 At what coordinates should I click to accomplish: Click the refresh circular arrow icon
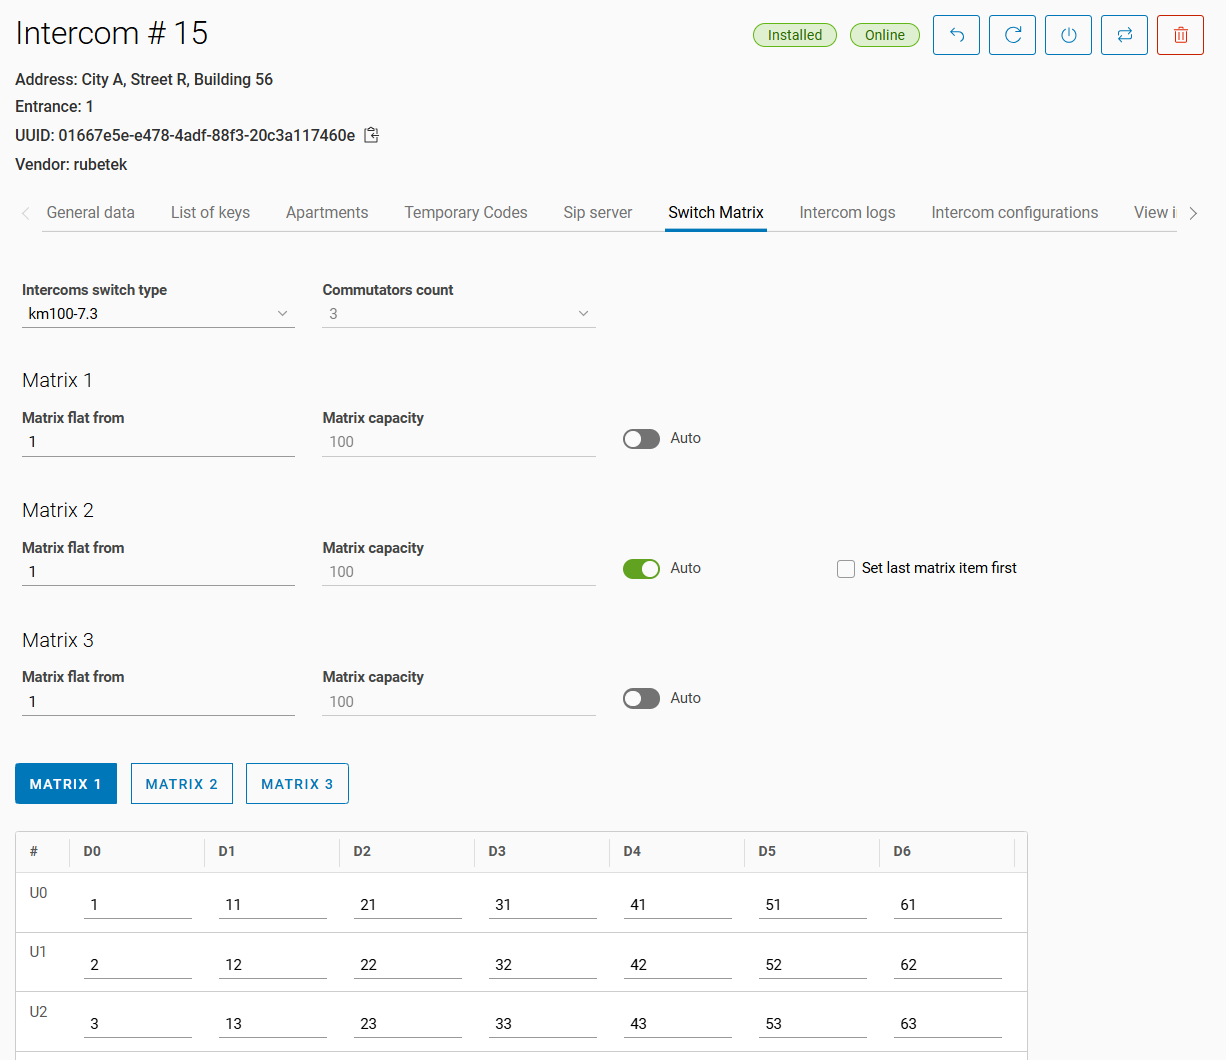(1012, 35)
